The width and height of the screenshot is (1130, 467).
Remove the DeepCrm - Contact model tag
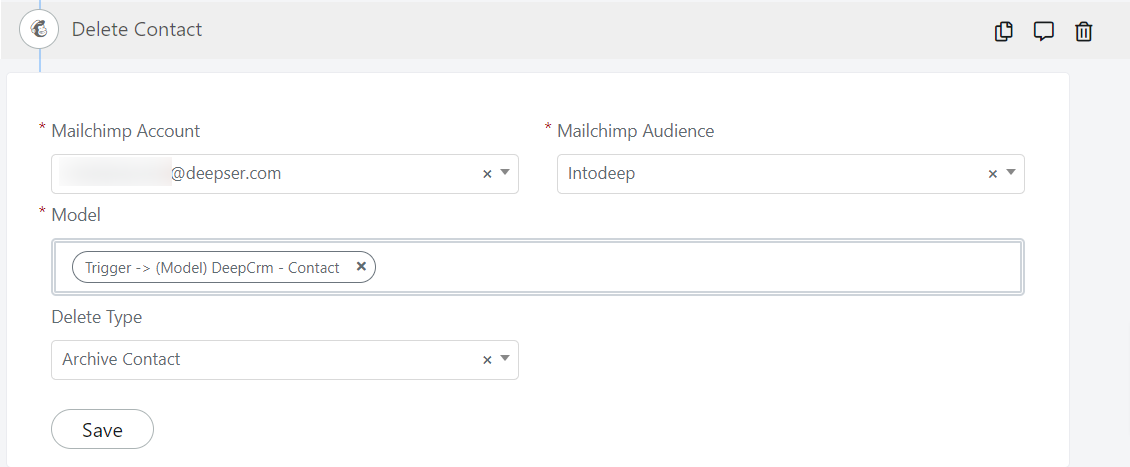[x=362, y=267]
